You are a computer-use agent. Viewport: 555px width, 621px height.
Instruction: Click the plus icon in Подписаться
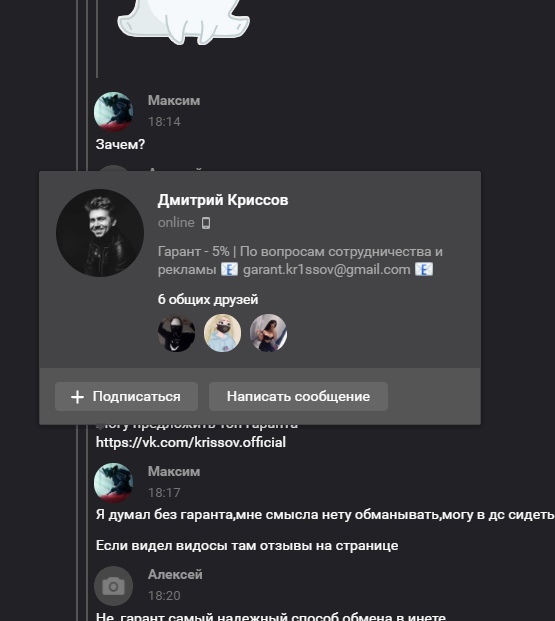point(77,397)
